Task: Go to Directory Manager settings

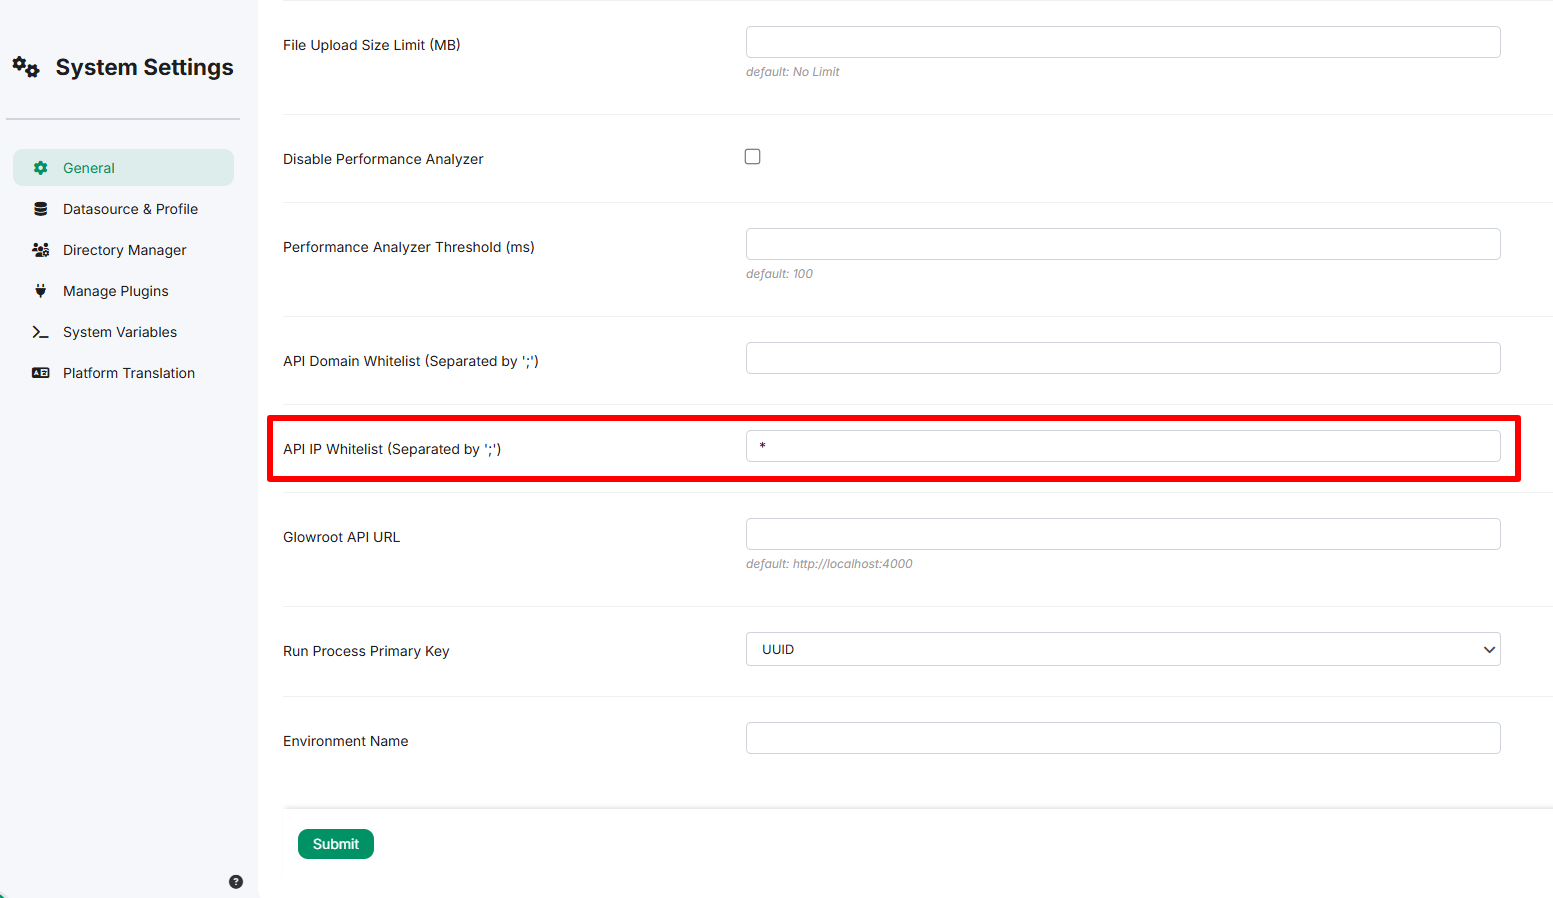Action: (123, 250)
